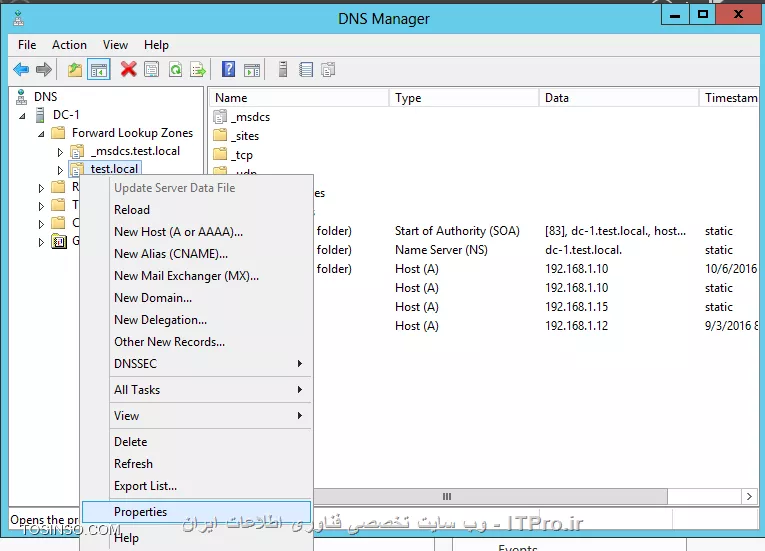Click the horizontal scrollbar thumb
Screen dimensions: 765x551
point(490,496)
